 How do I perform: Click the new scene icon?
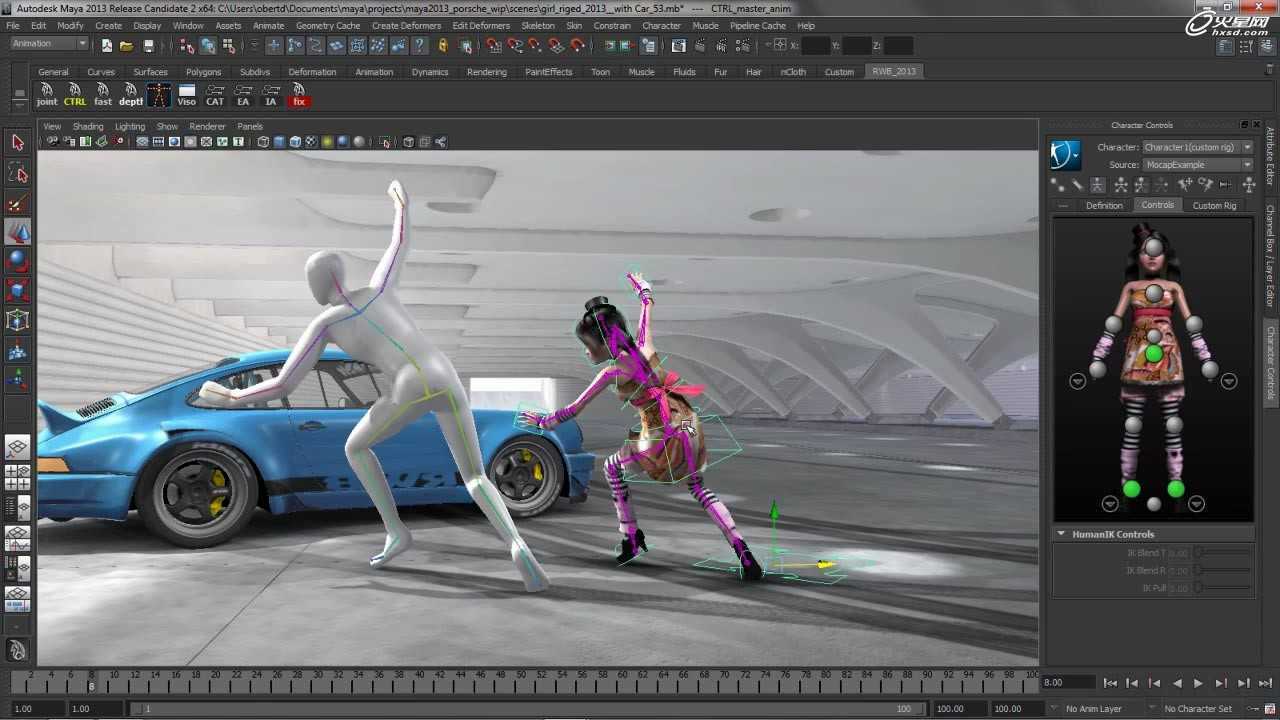click(108, 45)
